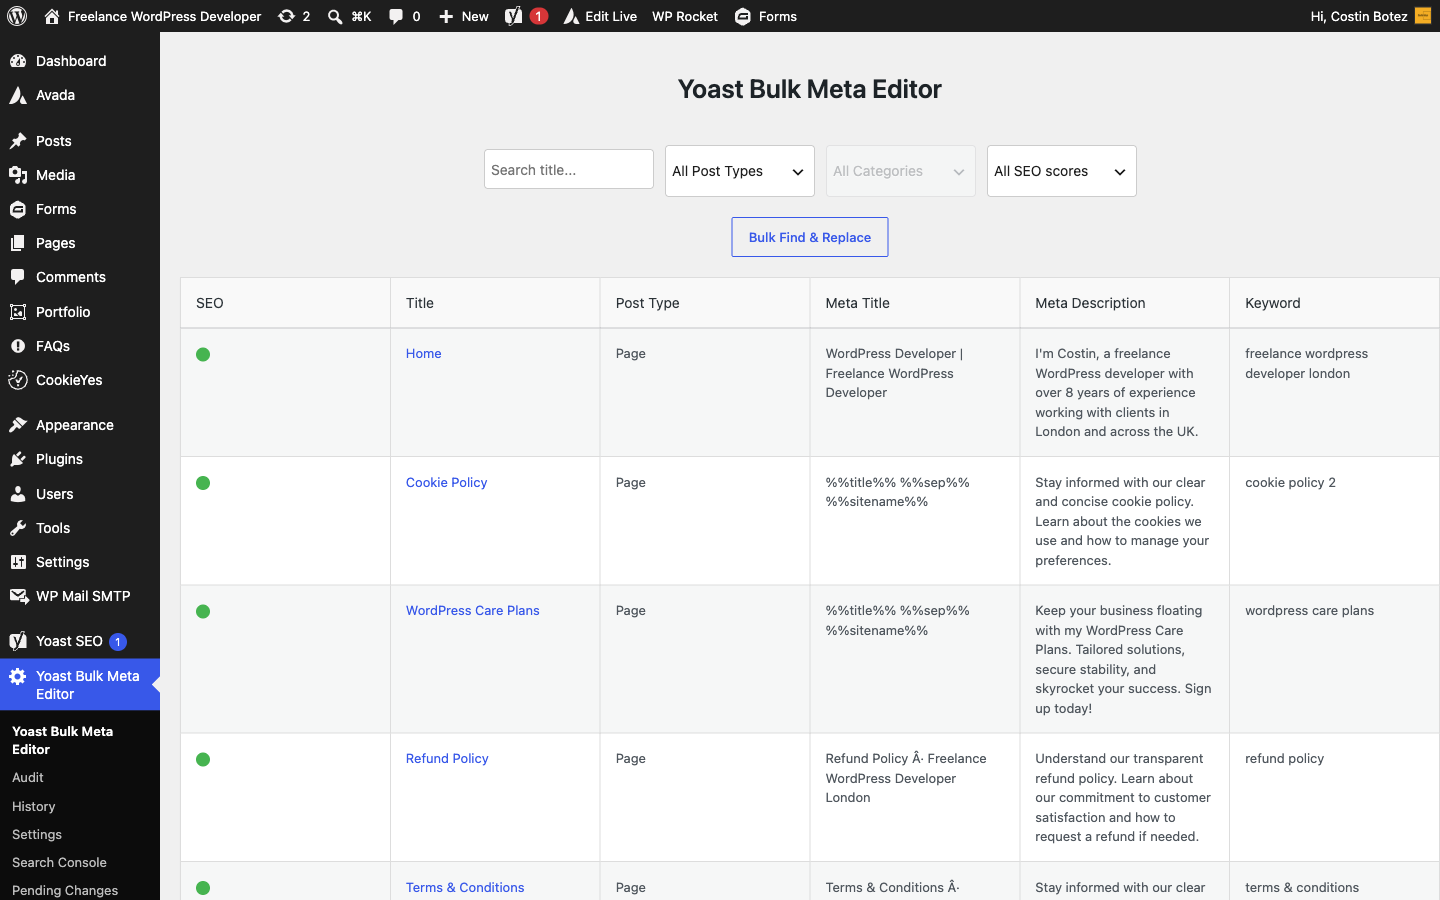Open the All Post Types dropdown

(740, 171)
